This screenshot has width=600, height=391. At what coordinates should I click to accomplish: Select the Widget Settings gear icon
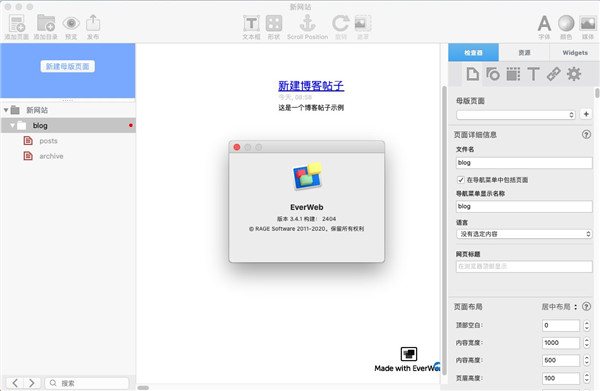[x=574, y=74]
